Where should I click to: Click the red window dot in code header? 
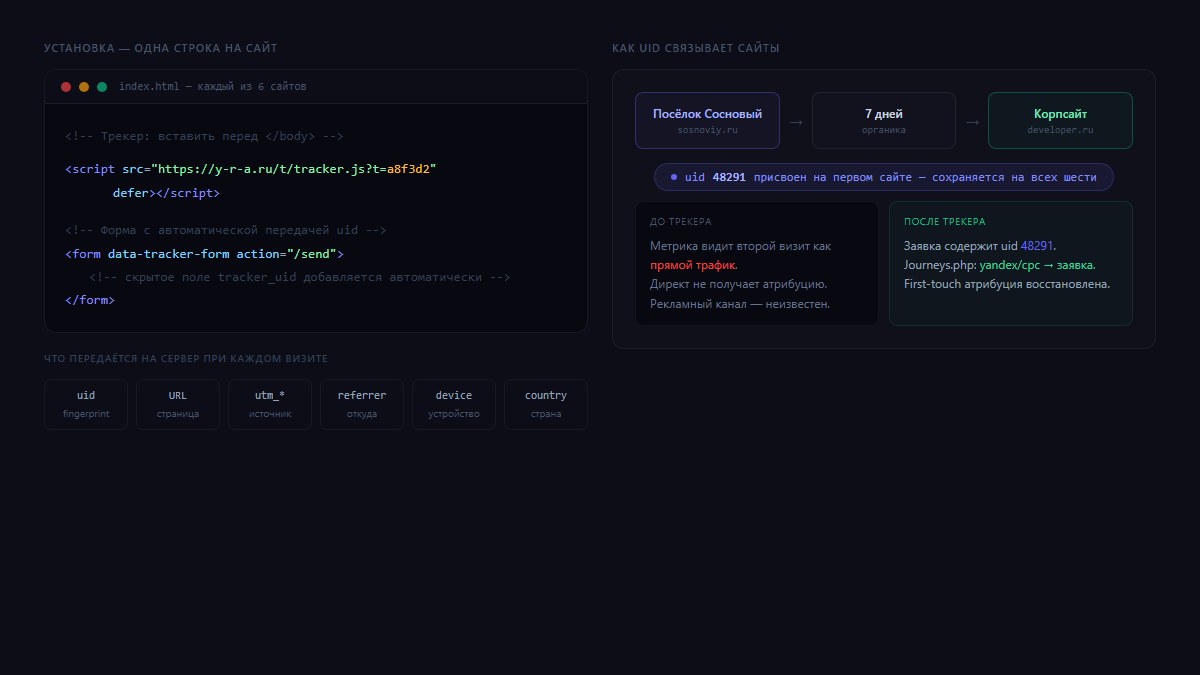pos(66,87)
